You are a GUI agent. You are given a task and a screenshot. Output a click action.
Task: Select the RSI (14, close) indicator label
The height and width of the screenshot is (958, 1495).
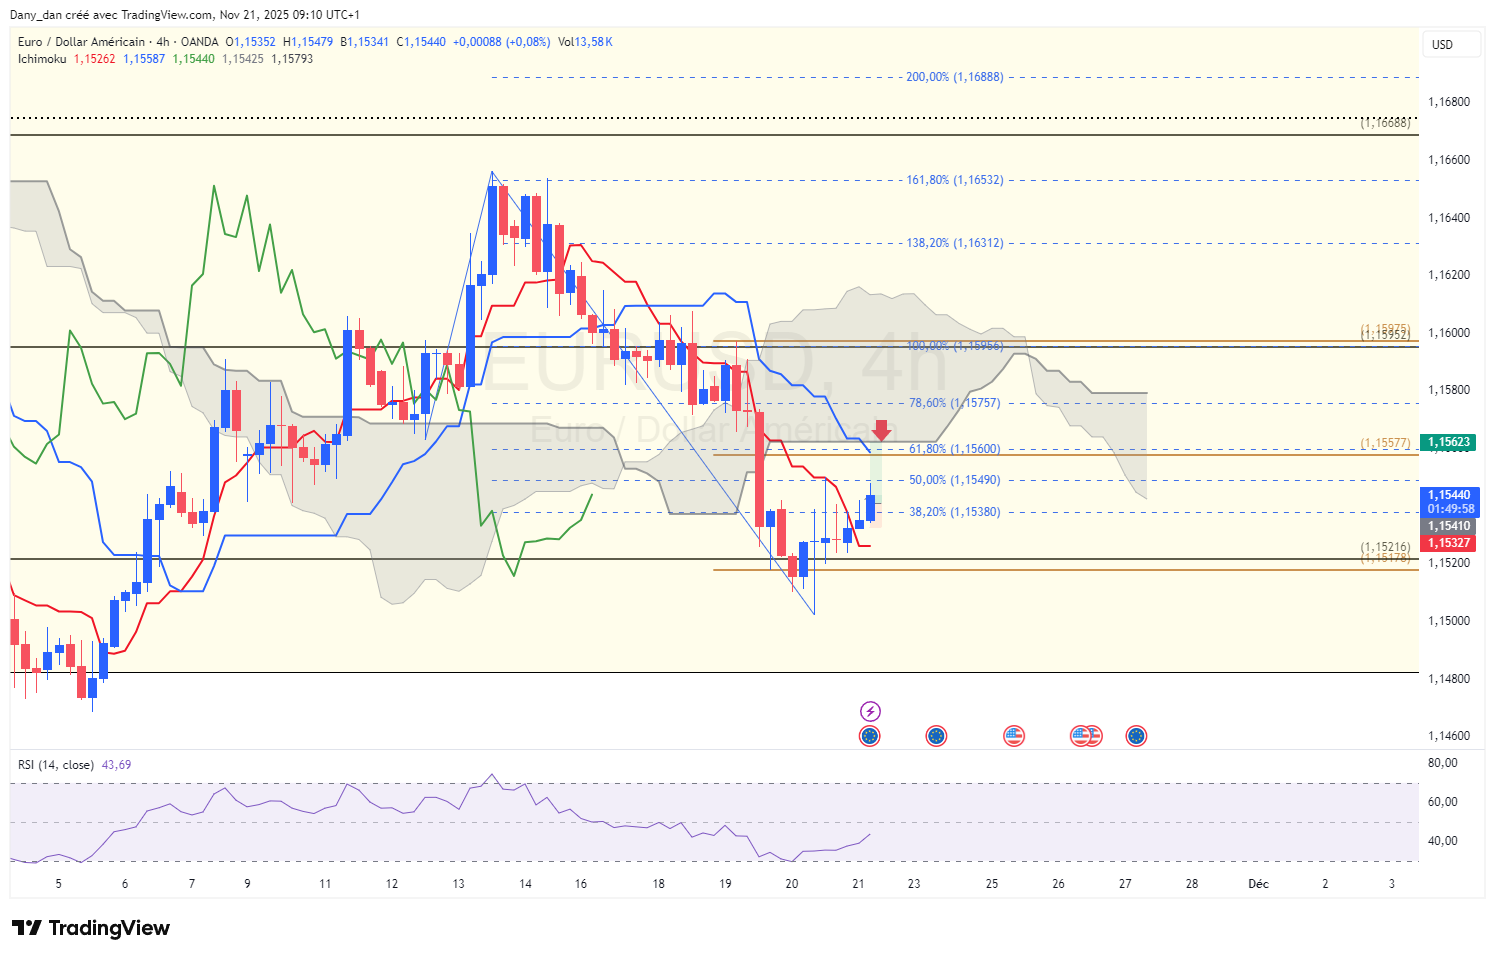pos(56,765)
